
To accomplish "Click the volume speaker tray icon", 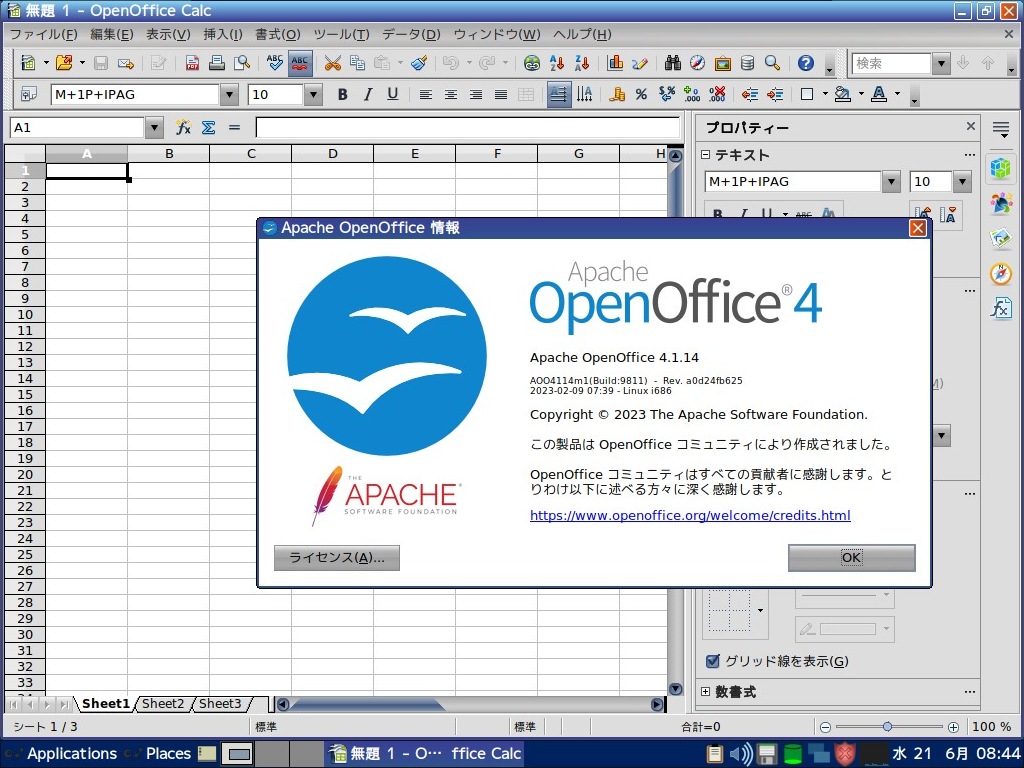I will pos(741,754).
